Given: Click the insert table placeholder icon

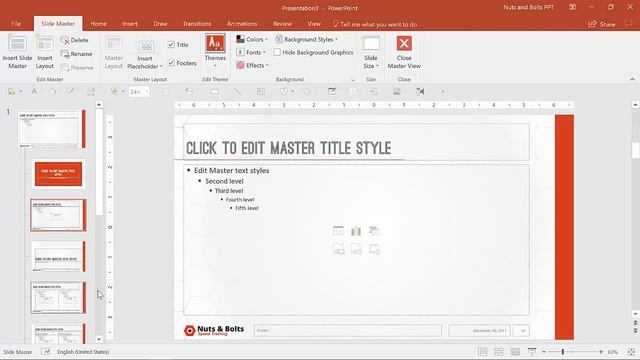Looking at the screenshot, I should pos(338,231).
